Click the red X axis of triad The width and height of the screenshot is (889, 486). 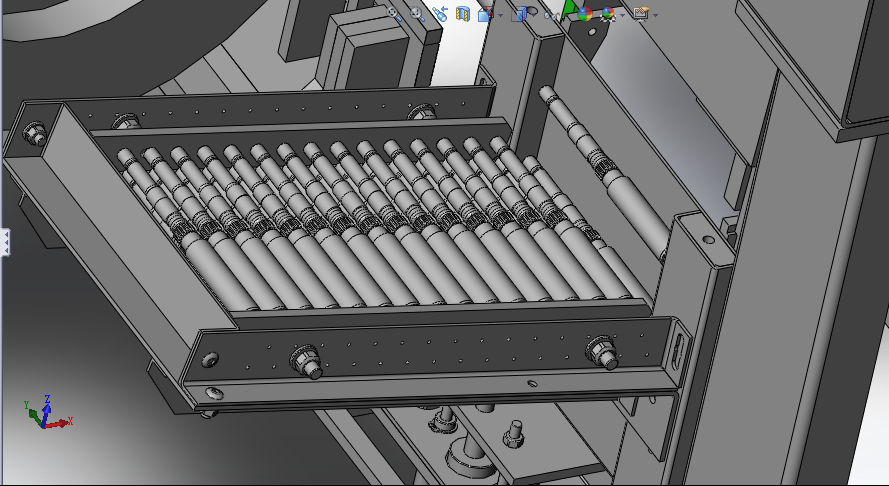pyautogui.click(x=59, y=422)
